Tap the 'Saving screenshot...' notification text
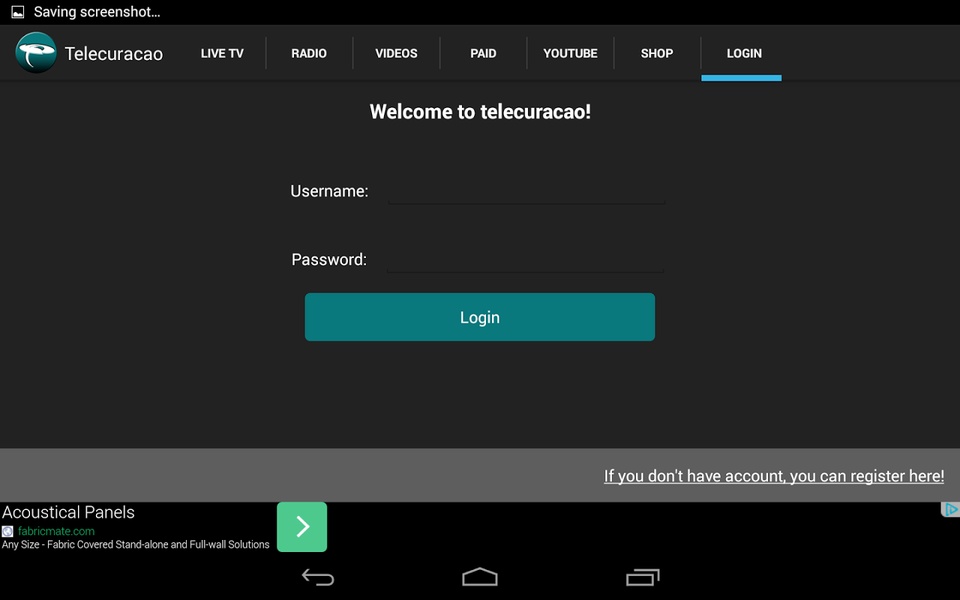Viewport: 960px width, 600px height. point(97,12)
